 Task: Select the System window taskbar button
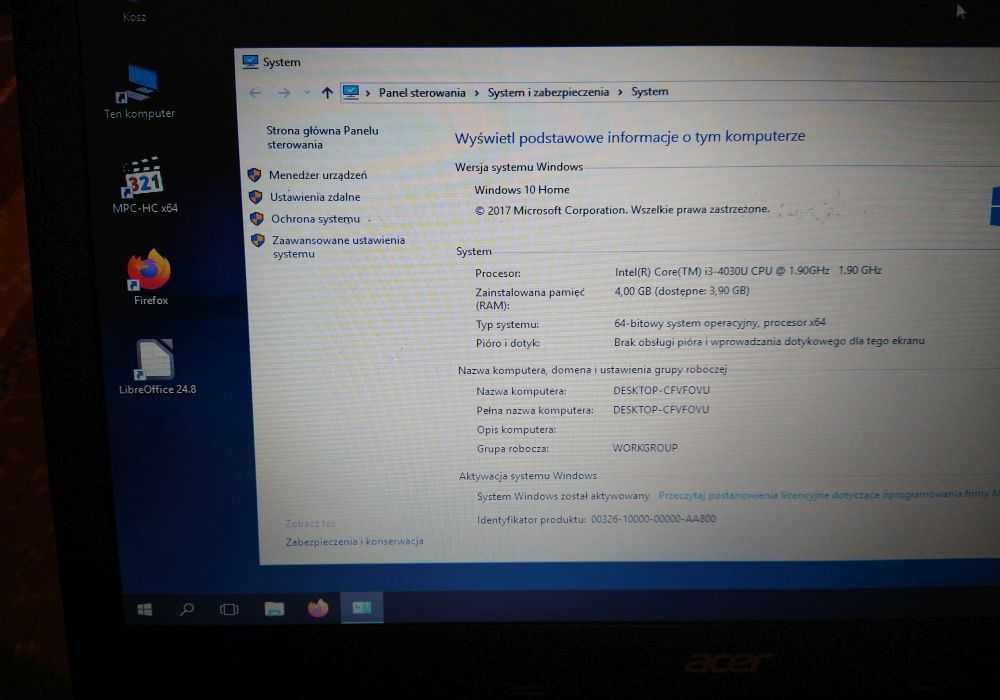click(362, 608)
